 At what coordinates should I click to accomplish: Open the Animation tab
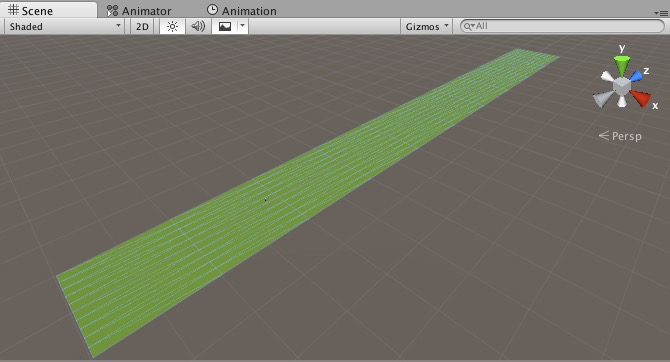click(242, 11)
